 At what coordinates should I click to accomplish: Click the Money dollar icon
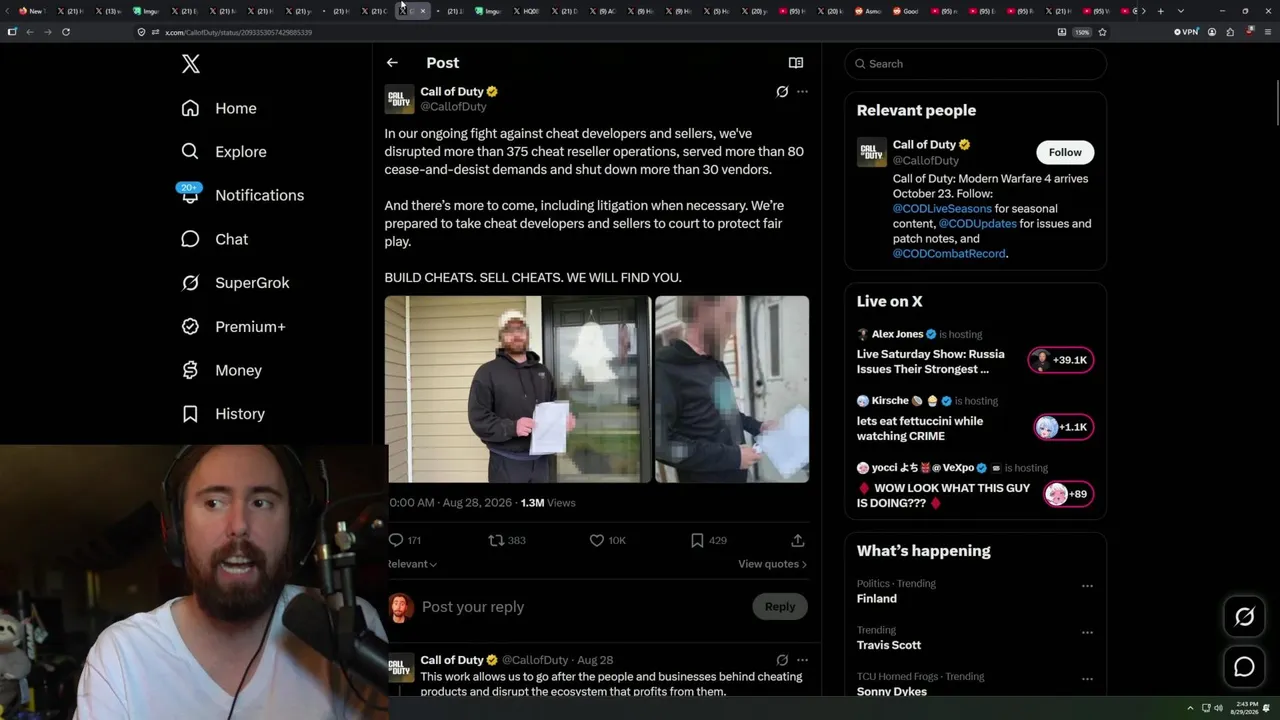190,370
